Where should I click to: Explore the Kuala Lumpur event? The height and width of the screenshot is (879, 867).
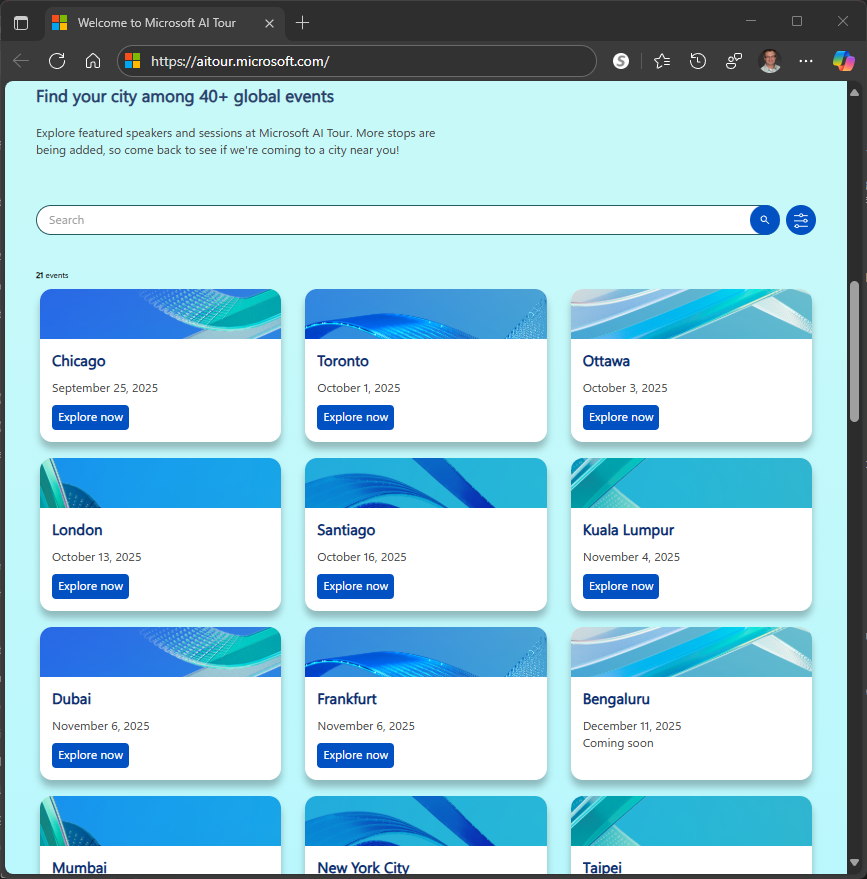coord(621,586)
